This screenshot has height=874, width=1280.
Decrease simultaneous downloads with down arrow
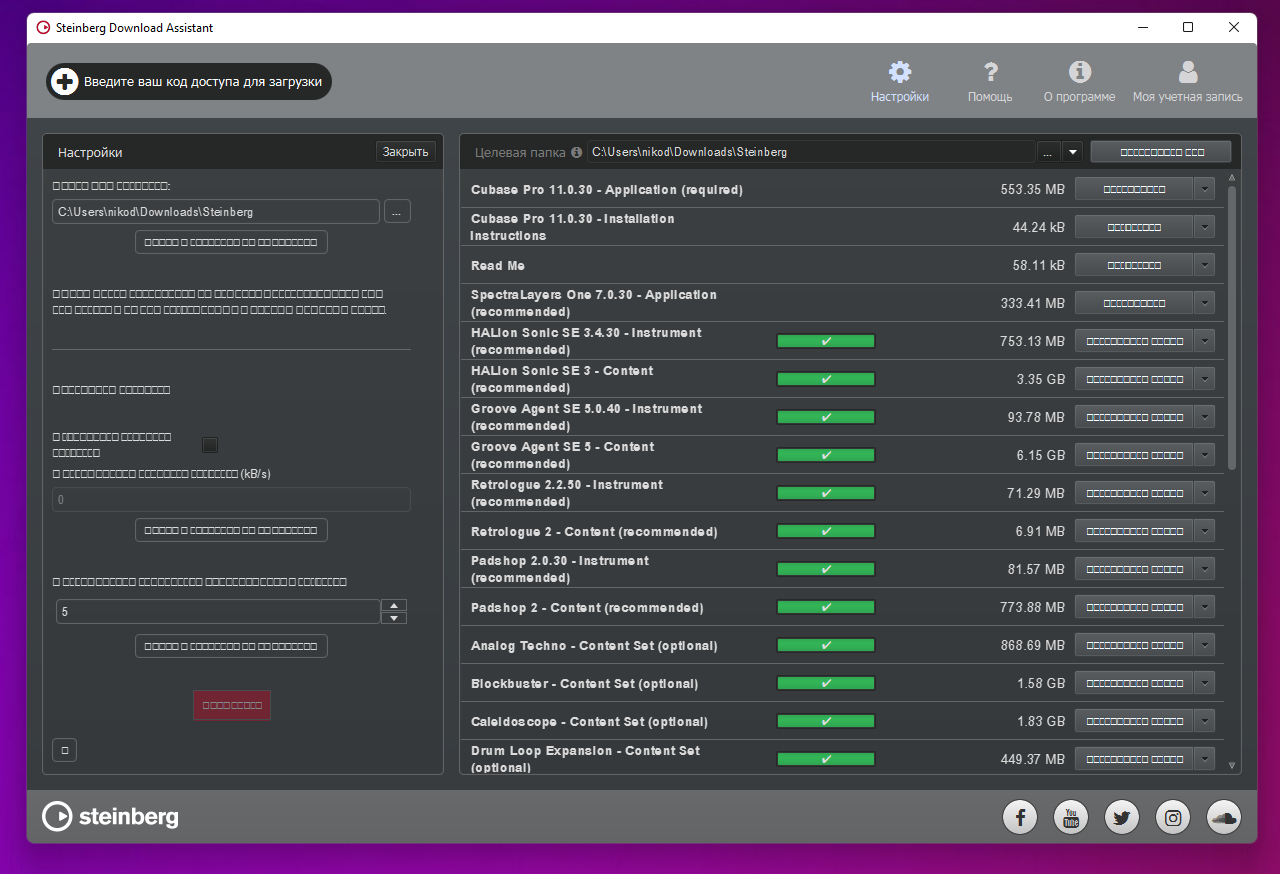[395, 618]
